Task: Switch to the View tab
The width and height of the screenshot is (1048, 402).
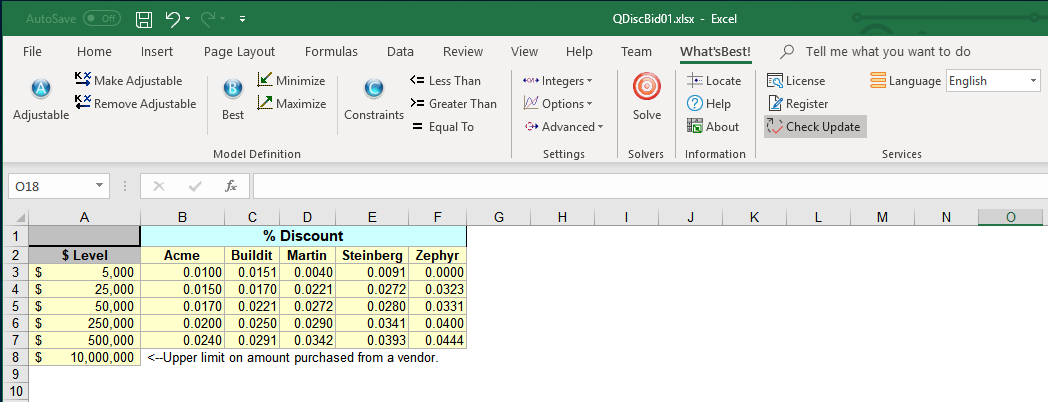Action: 524,52
